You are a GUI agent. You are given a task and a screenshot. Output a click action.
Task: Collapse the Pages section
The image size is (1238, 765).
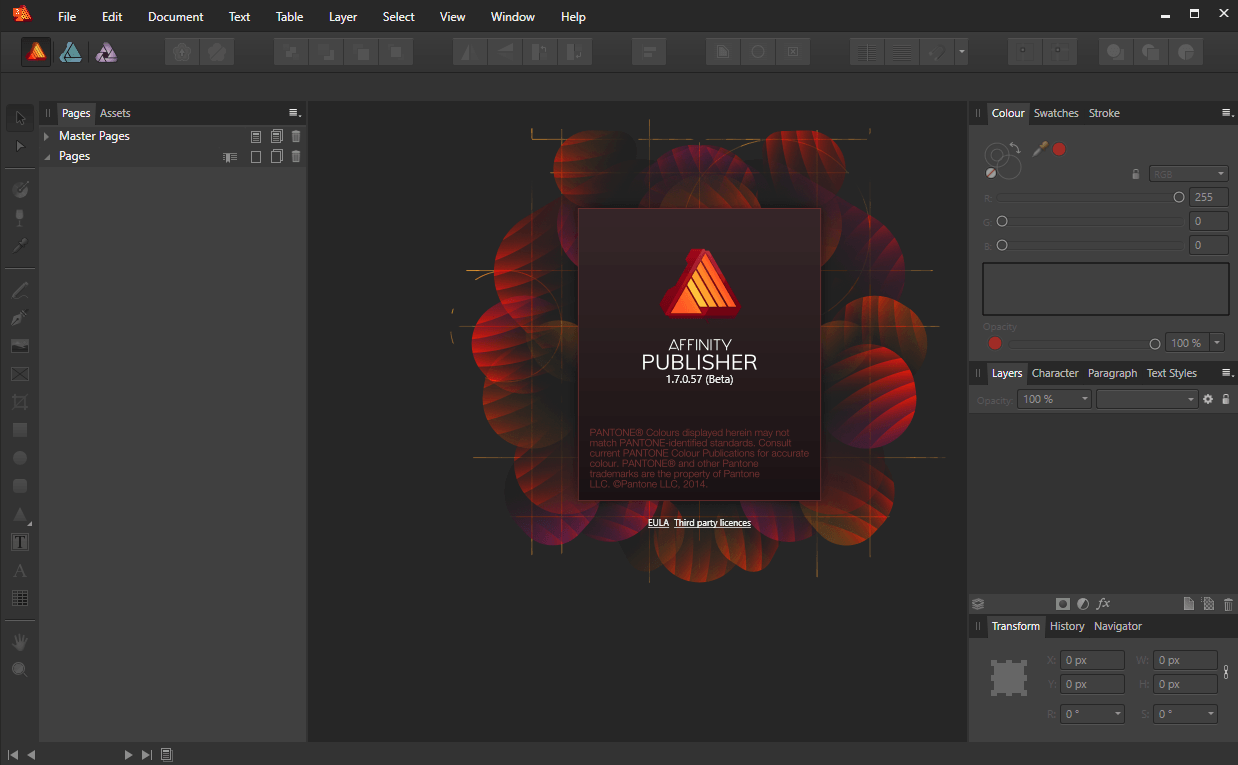point(47,156)
